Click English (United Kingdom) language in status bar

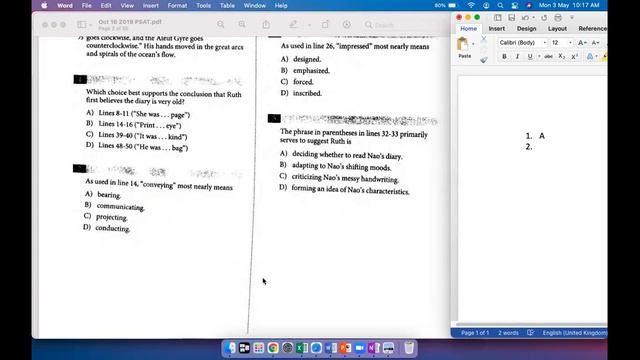coord(575,333)
